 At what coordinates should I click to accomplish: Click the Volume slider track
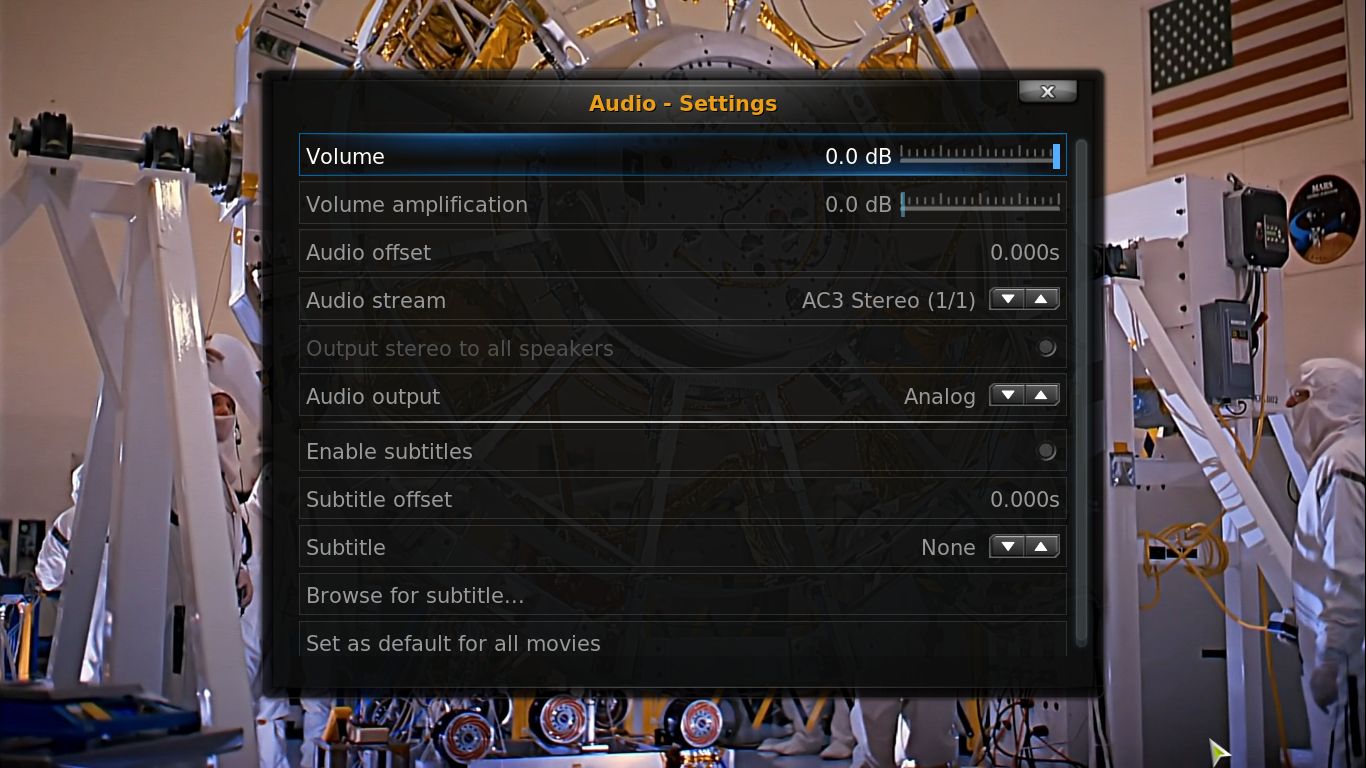[980, 156]
